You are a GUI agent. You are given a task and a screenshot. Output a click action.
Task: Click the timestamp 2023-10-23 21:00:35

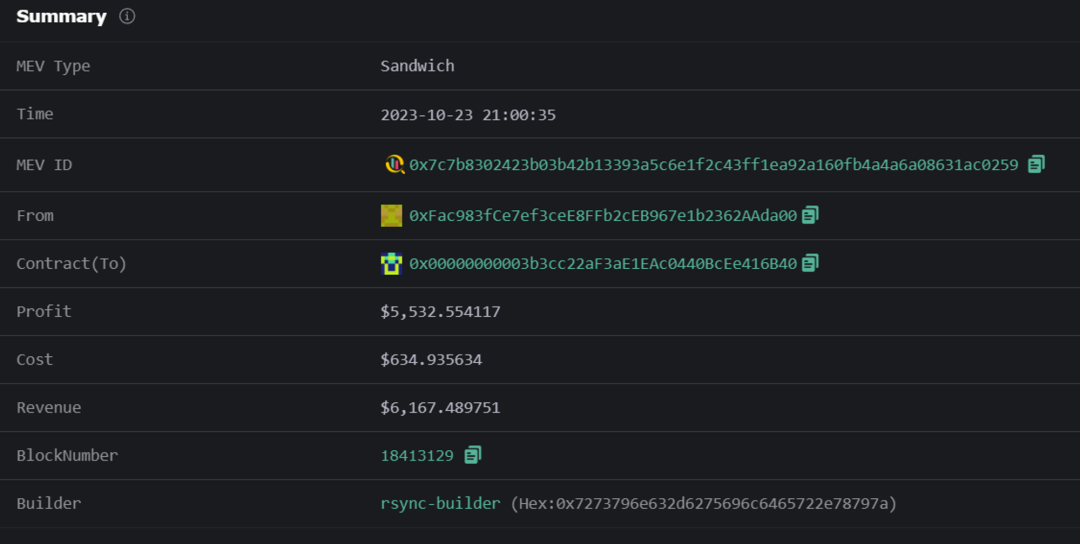(468, 115)
